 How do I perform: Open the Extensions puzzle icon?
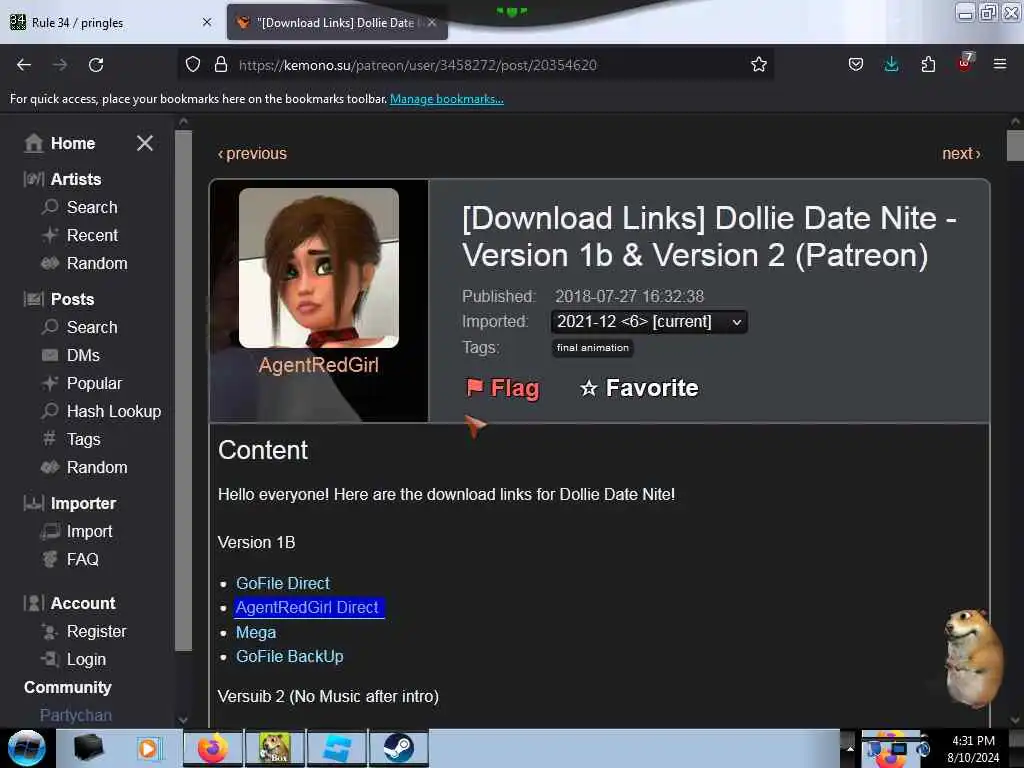[928, 65]
